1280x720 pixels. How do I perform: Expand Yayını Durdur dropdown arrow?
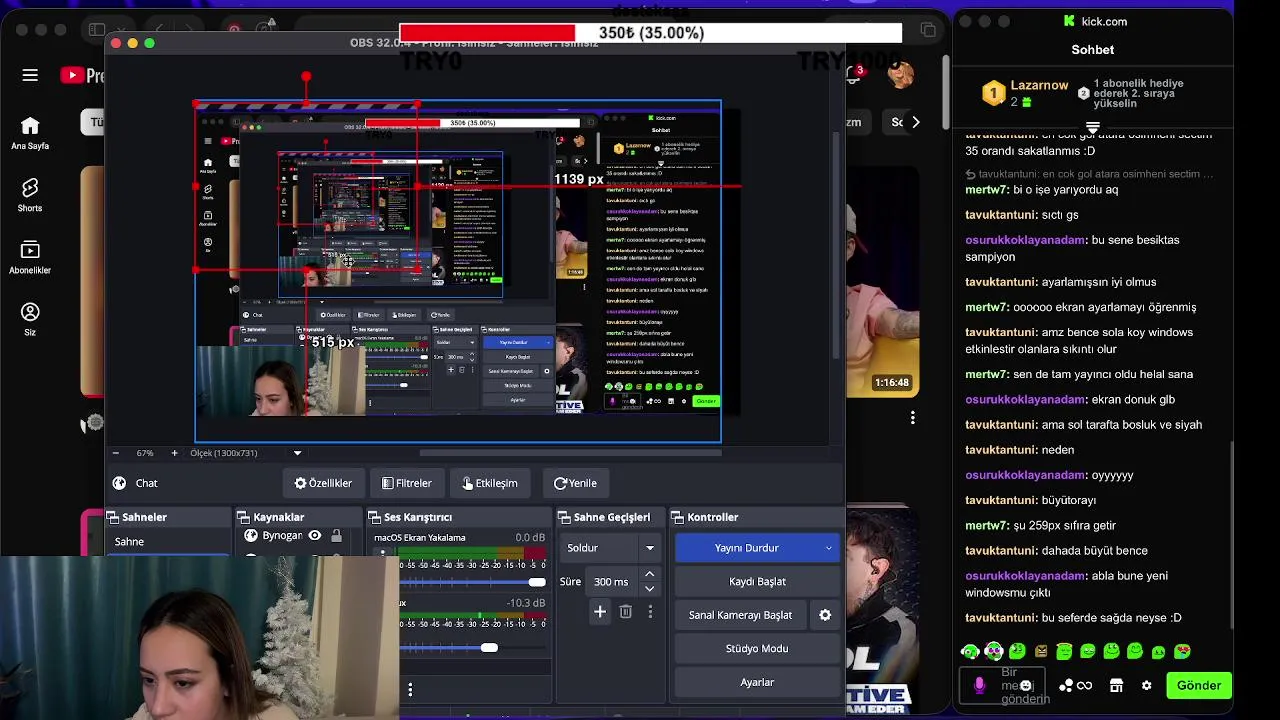pyautogui.click(x=828, y=548)
